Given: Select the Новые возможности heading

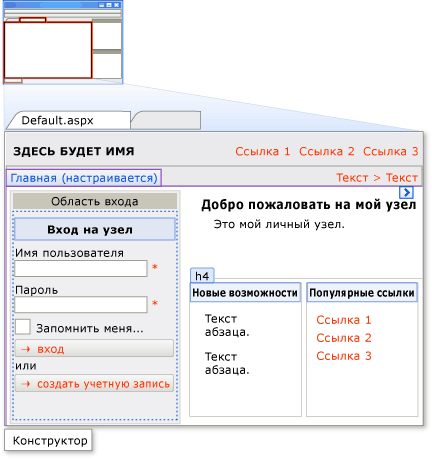Looking at the screenshot, I should pyautogui.click(x=245, y=293).
